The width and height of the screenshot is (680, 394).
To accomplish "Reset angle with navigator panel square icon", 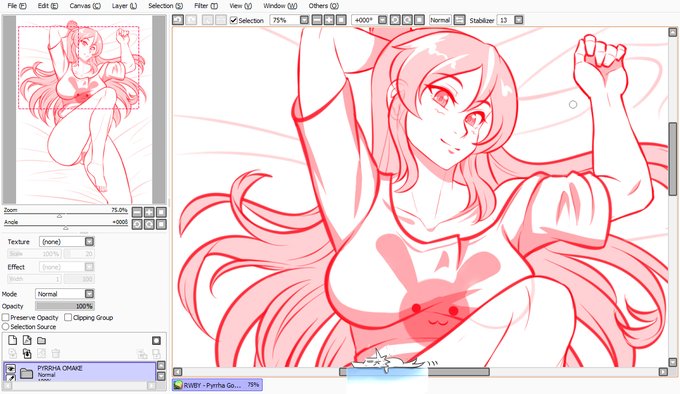I will coord(161,225).
